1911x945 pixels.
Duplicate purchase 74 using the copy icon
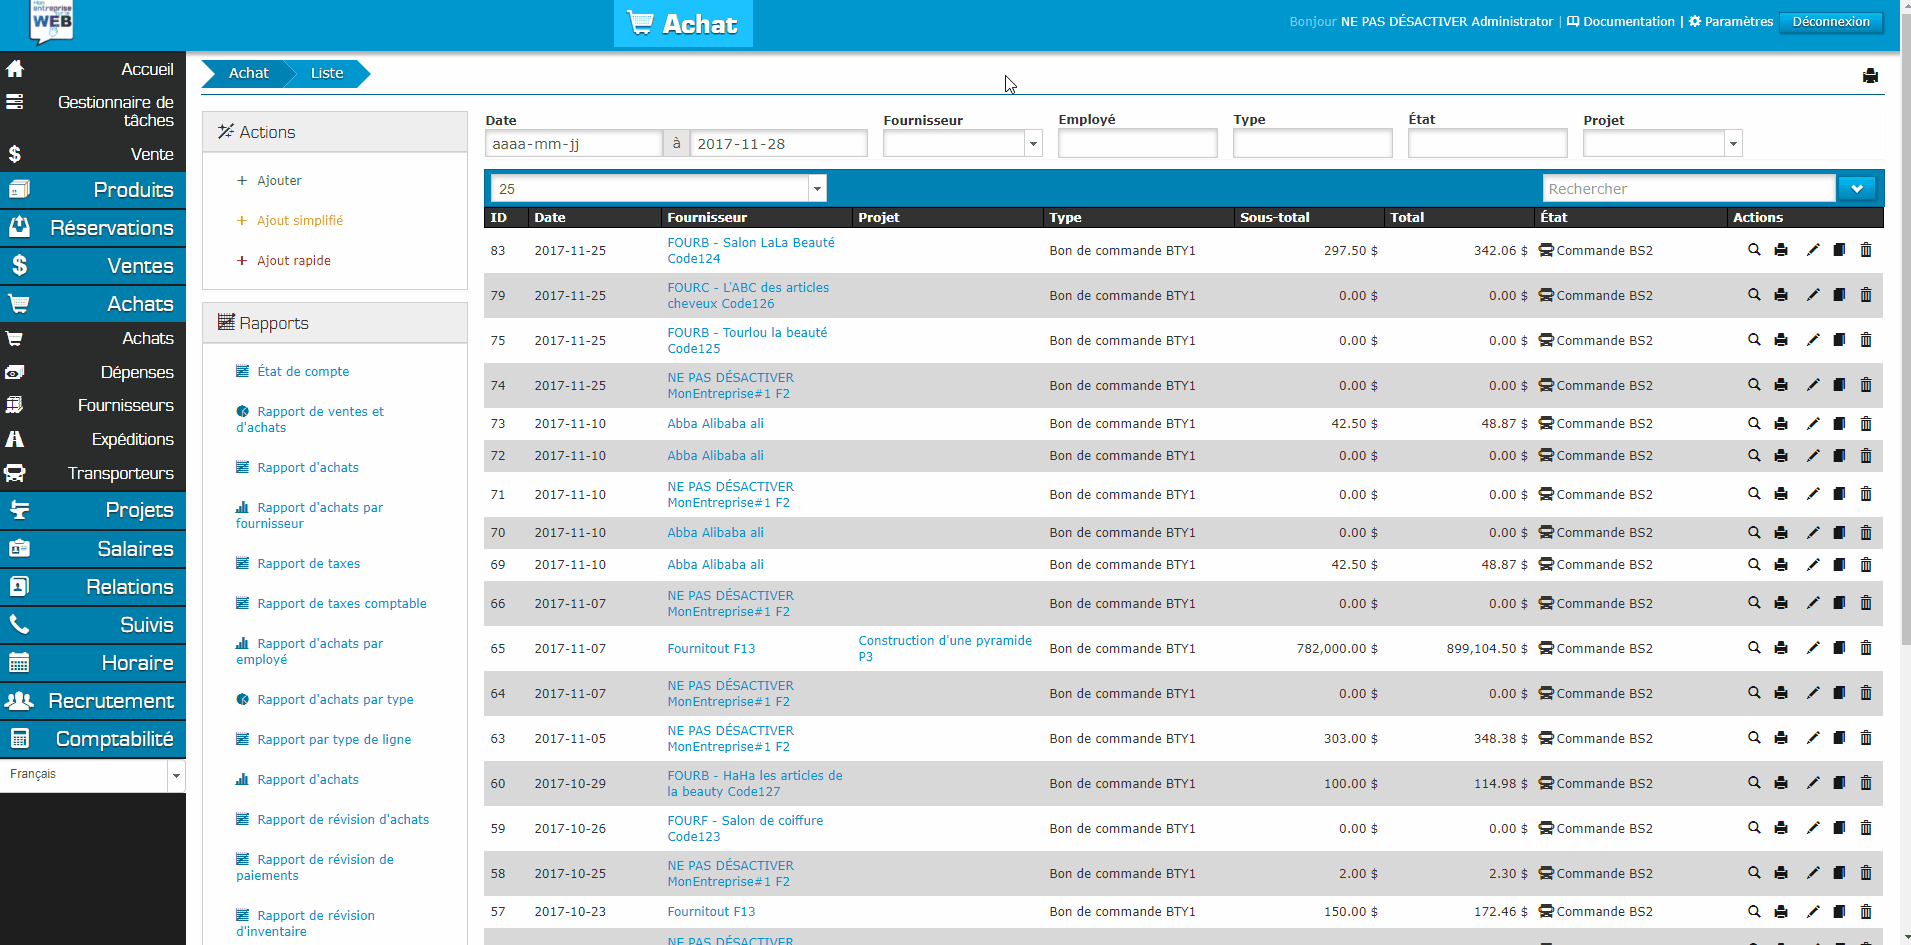tap(1839, 385)
